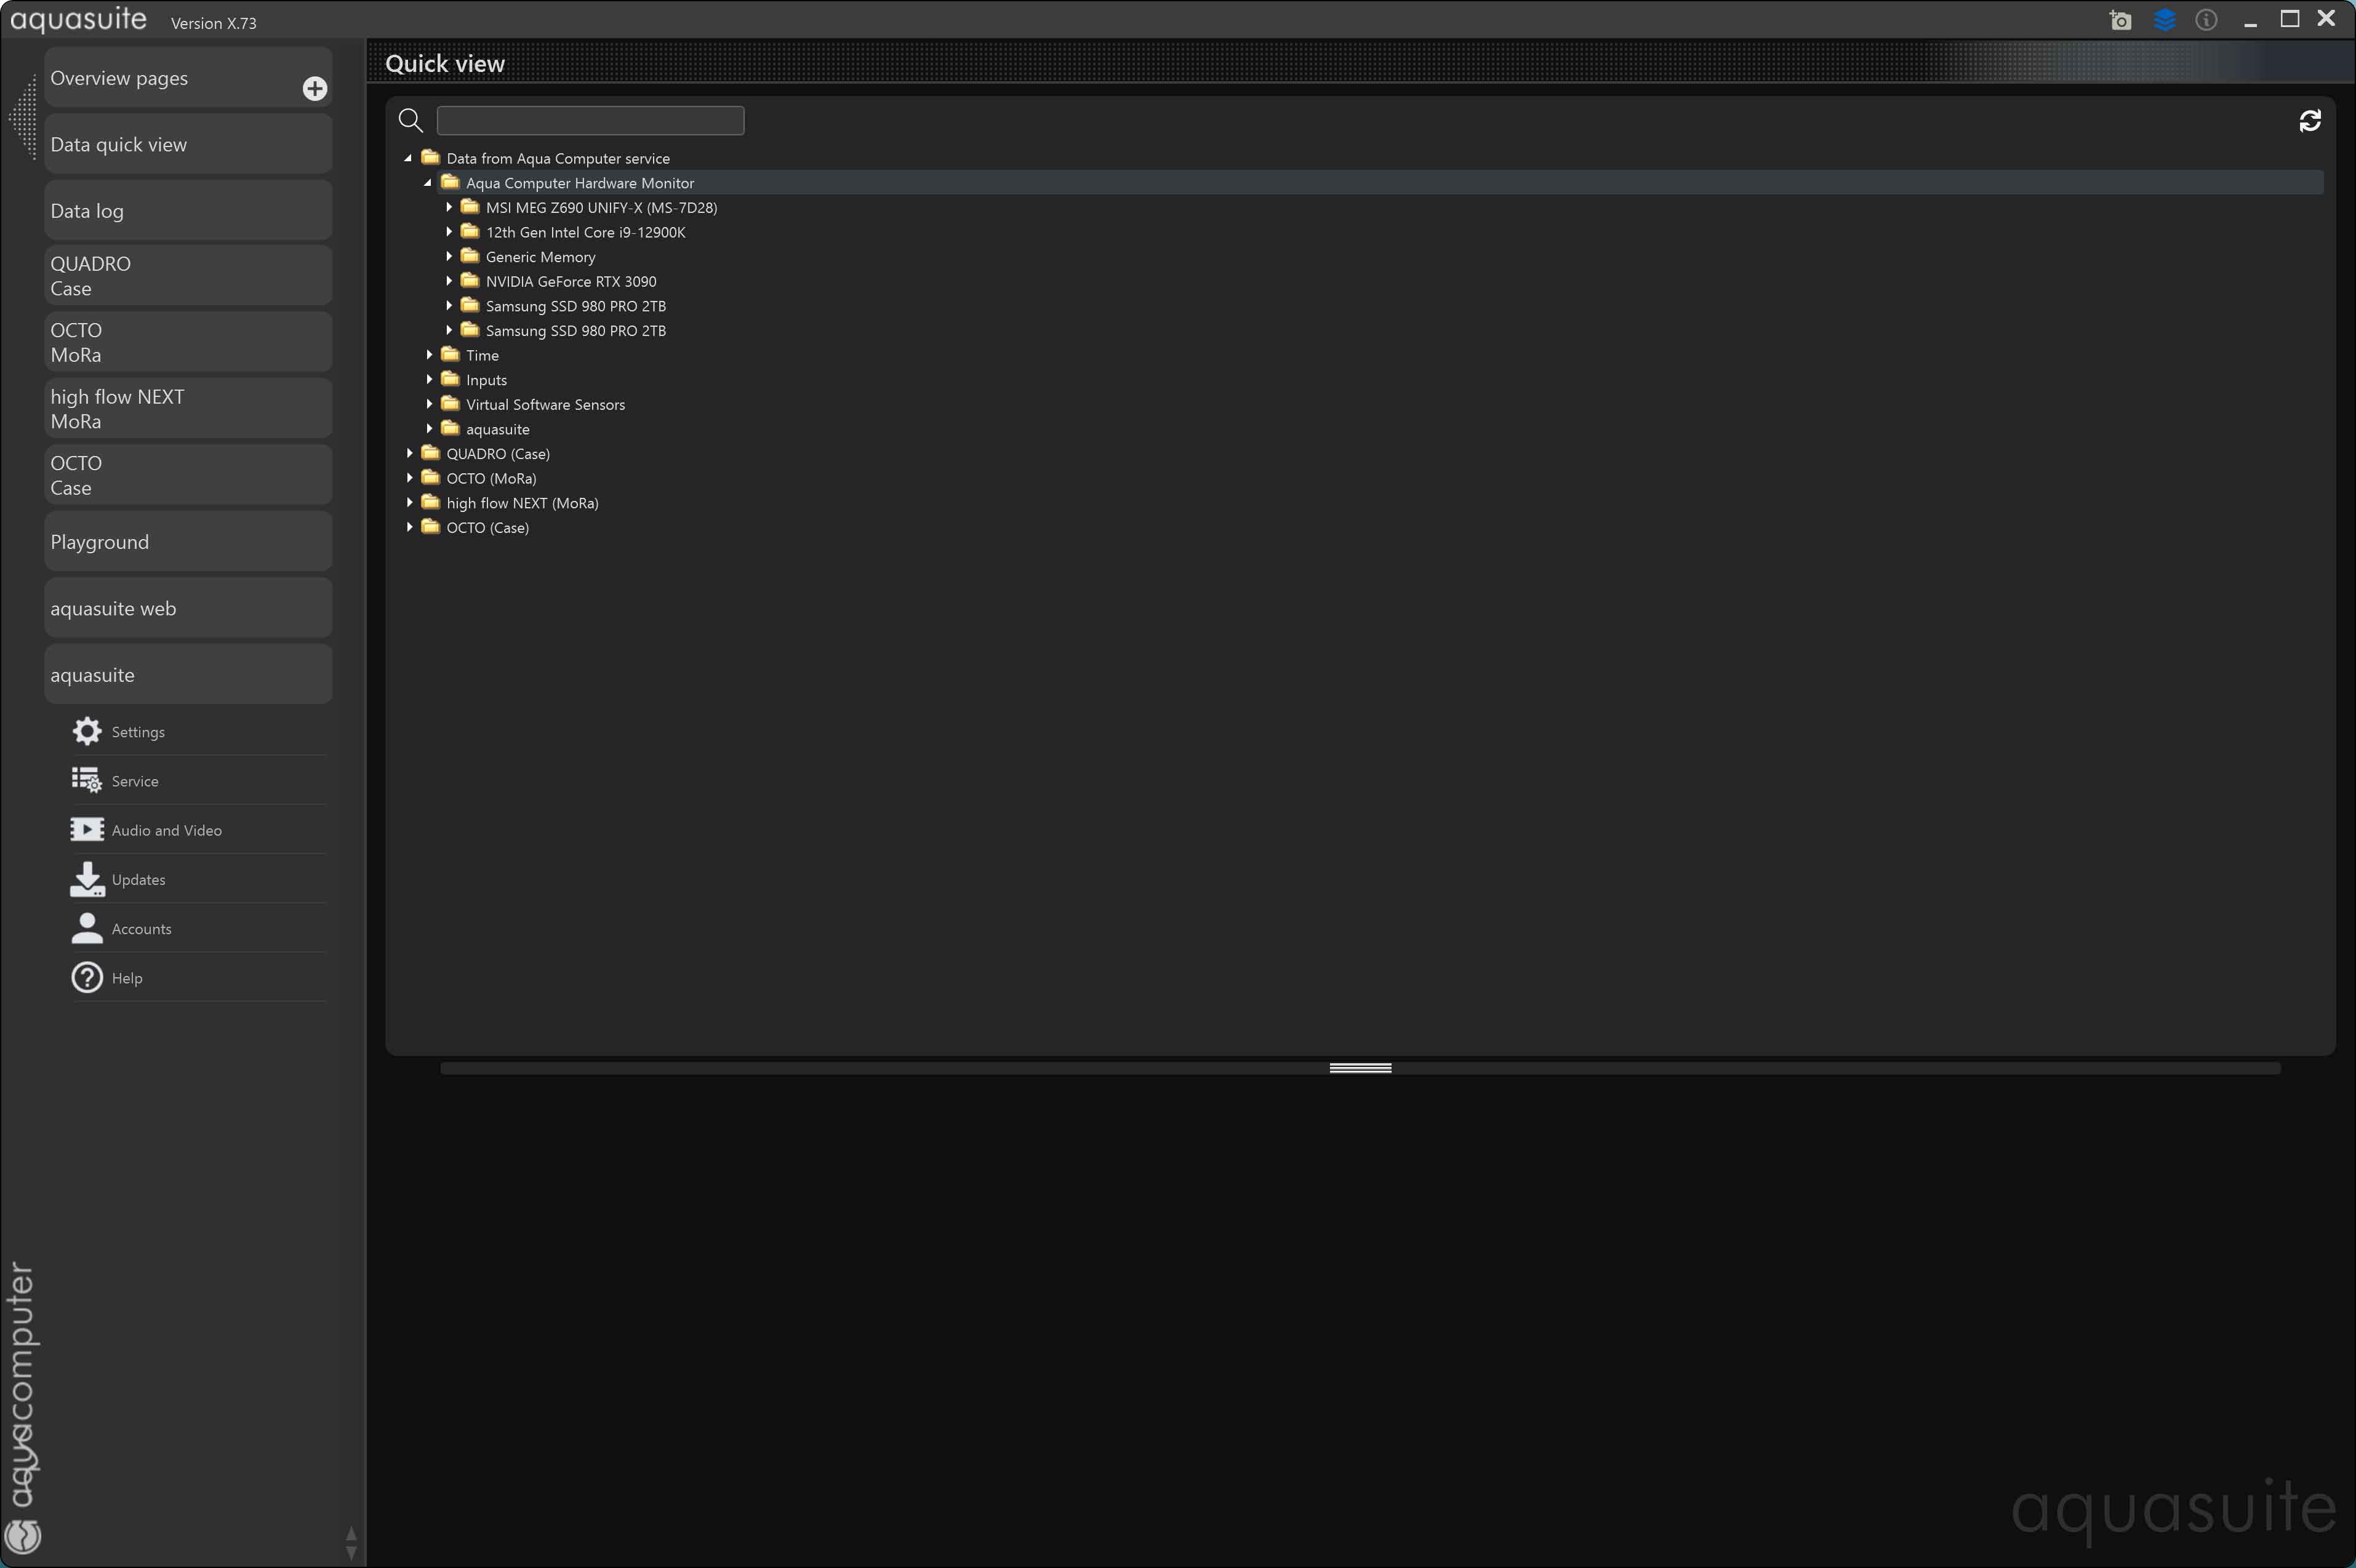Open Help via the question mark icon
Image resolution: width=2356 pixels, height=1568 pixels.
point(87,977)
